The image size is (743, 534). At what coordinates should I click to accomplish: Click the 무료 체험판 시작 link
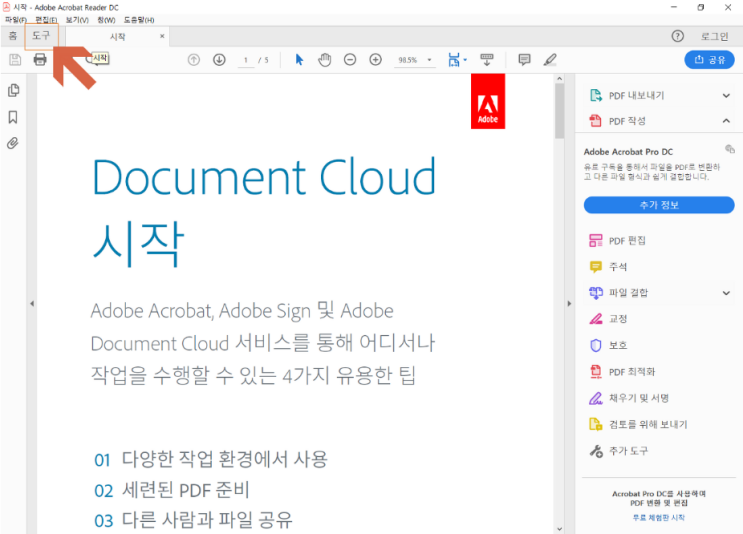point(659,517)
